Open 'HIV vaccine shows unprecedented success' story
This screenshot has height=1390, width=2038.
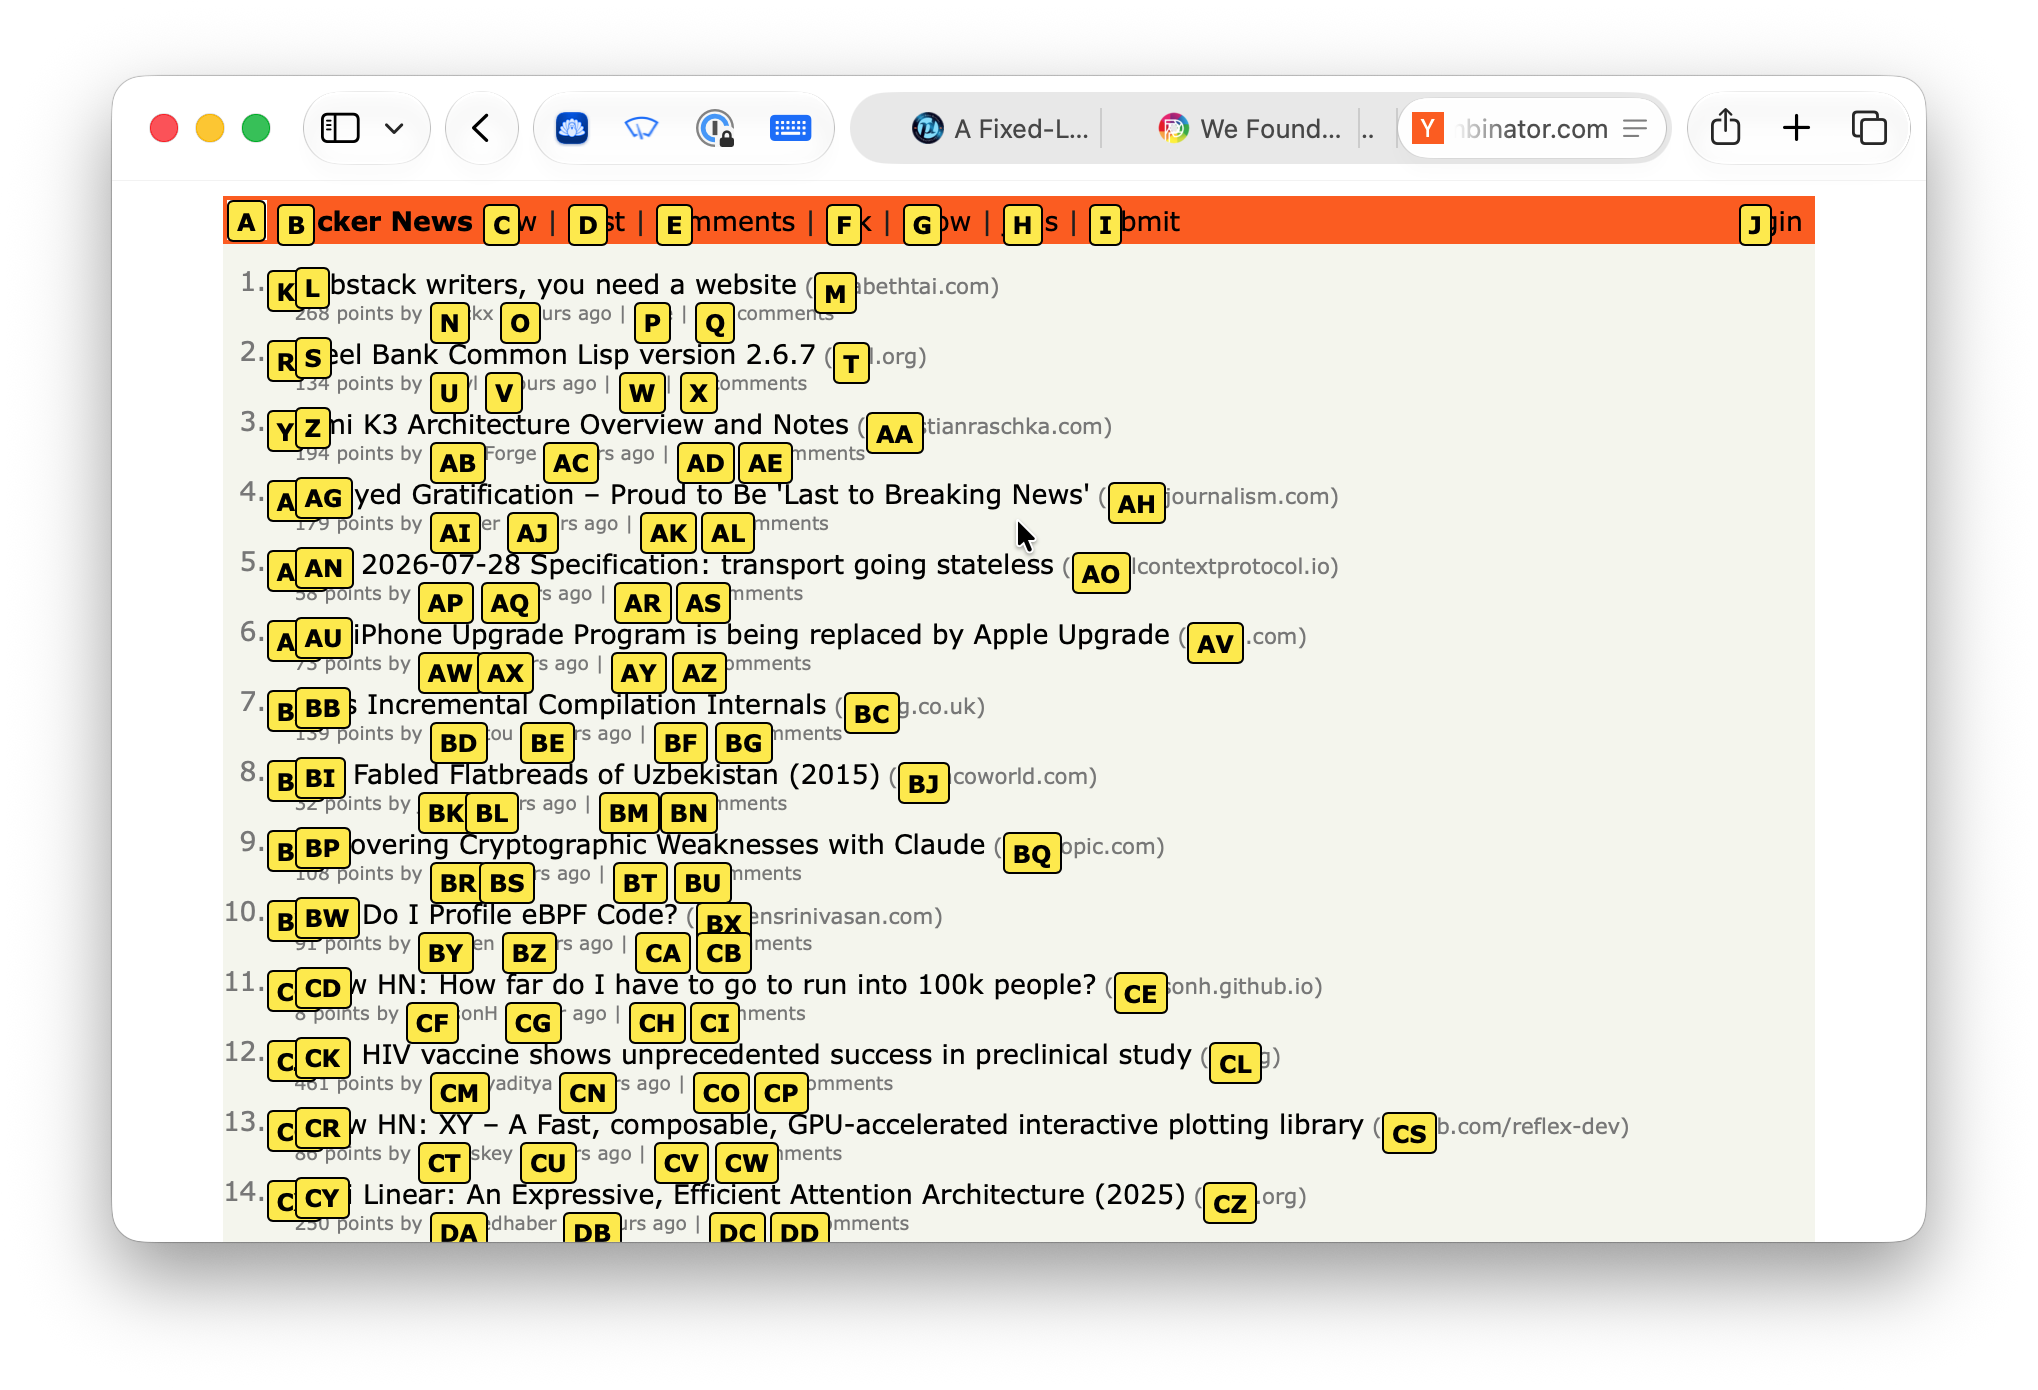[745, 1055]
